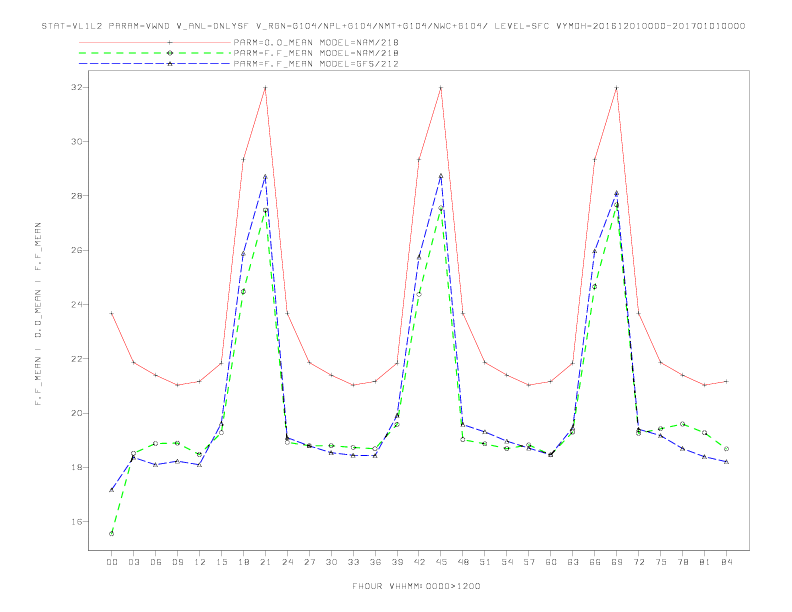Click x-axis hour label 54
The width and height of the screenshot is (792, 612).
pyautogui.click(x=507, y=562)
